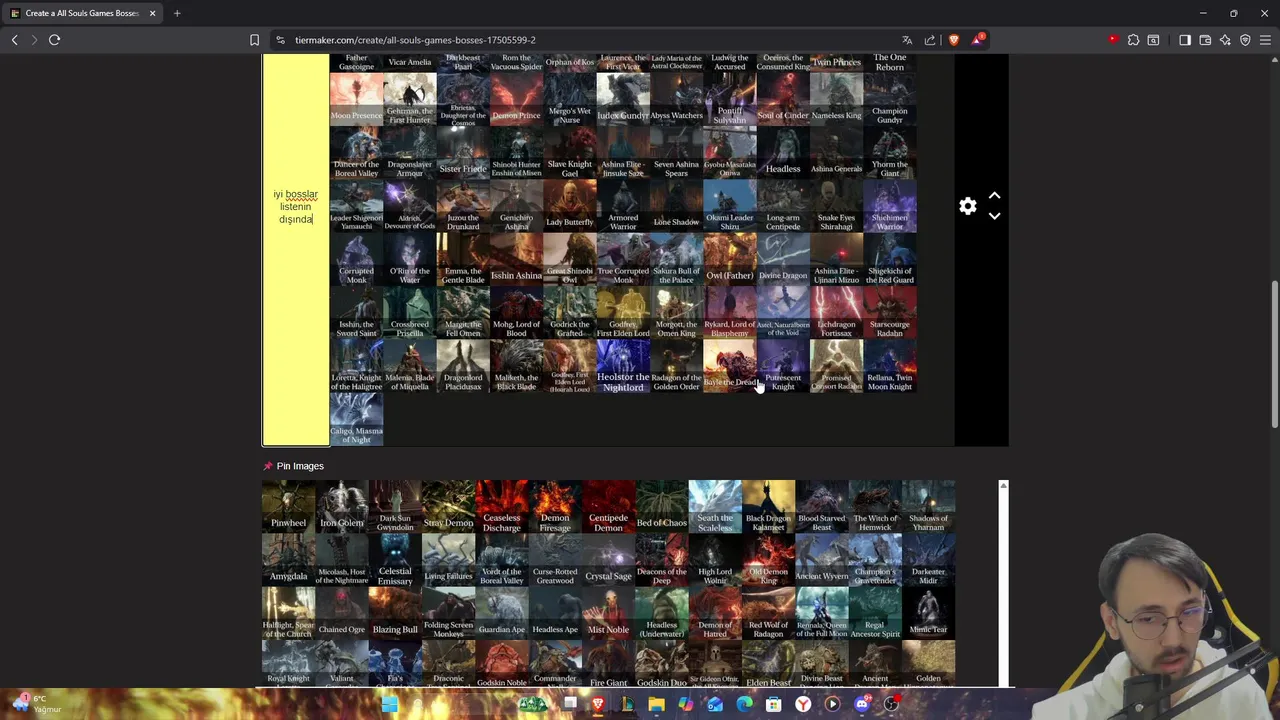Select the Crystal Sage image
This screenshot has height=720, width=1280.
click(x=608, y=560)
